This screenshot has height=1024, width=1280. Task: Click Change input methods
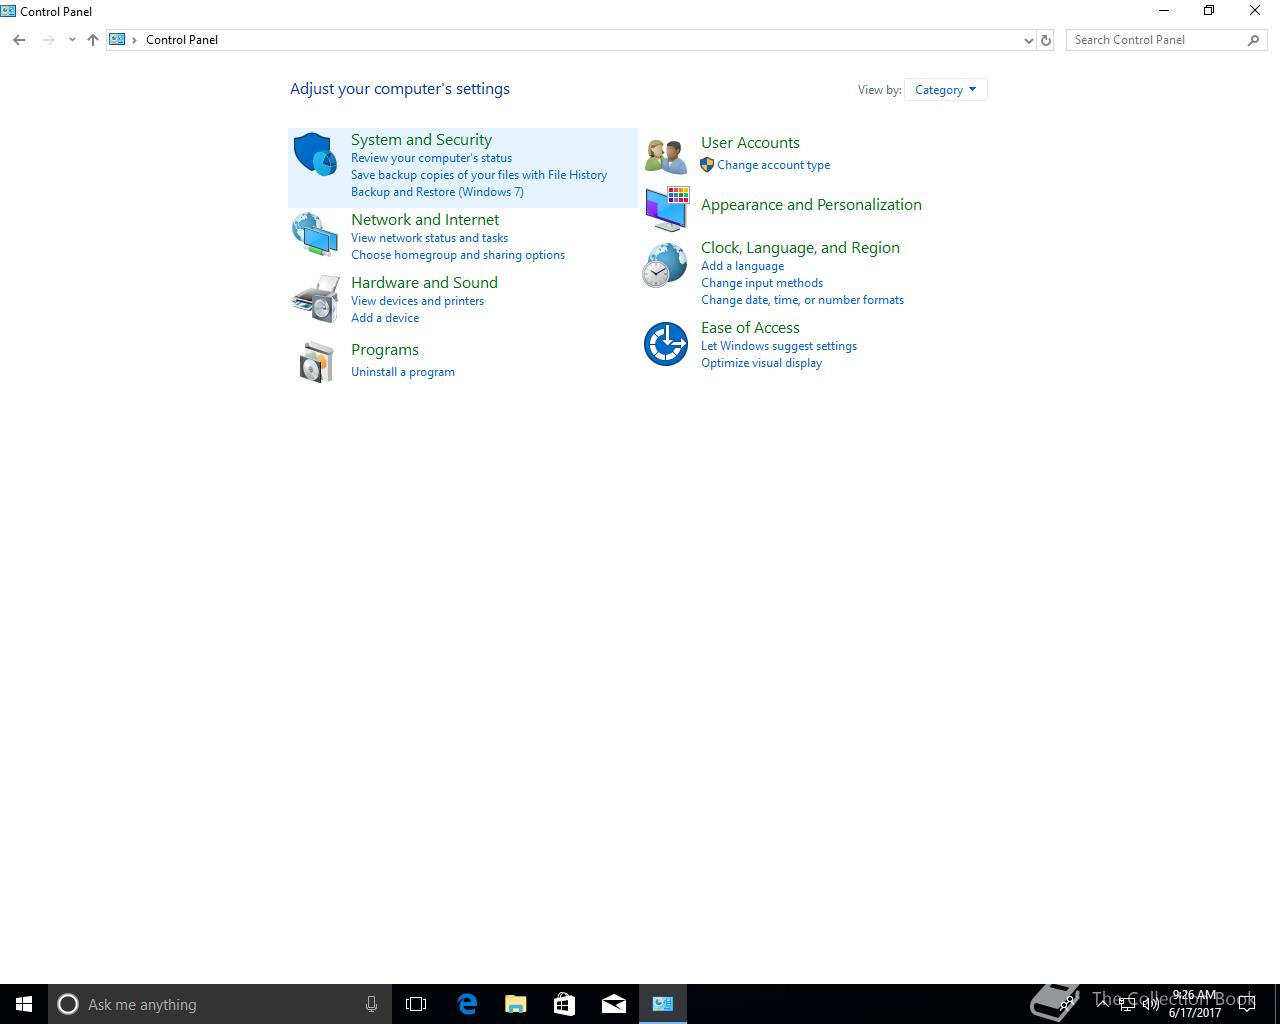tap(762, 283)
